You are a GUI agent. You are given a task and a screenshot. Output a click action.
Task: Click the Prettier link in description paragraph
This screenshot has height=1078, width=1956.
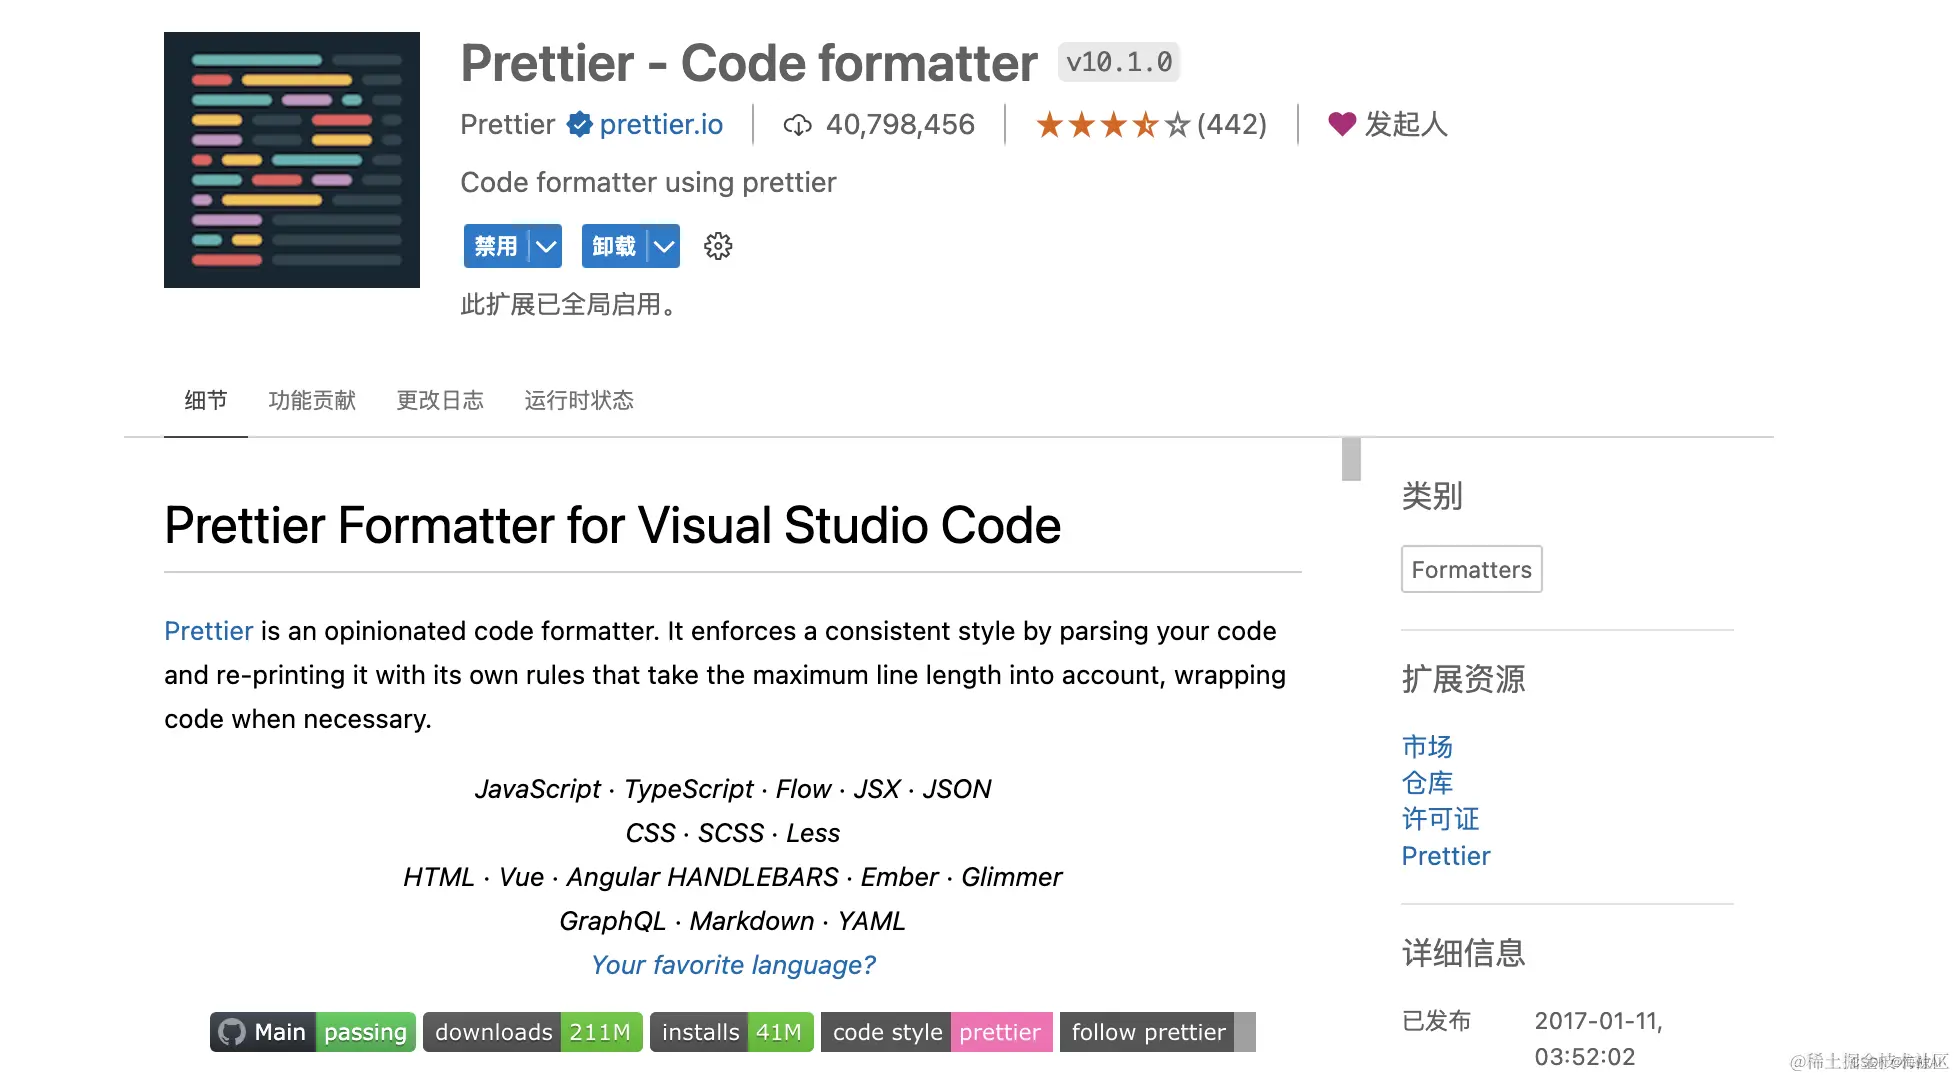click(x=208, y=631)
